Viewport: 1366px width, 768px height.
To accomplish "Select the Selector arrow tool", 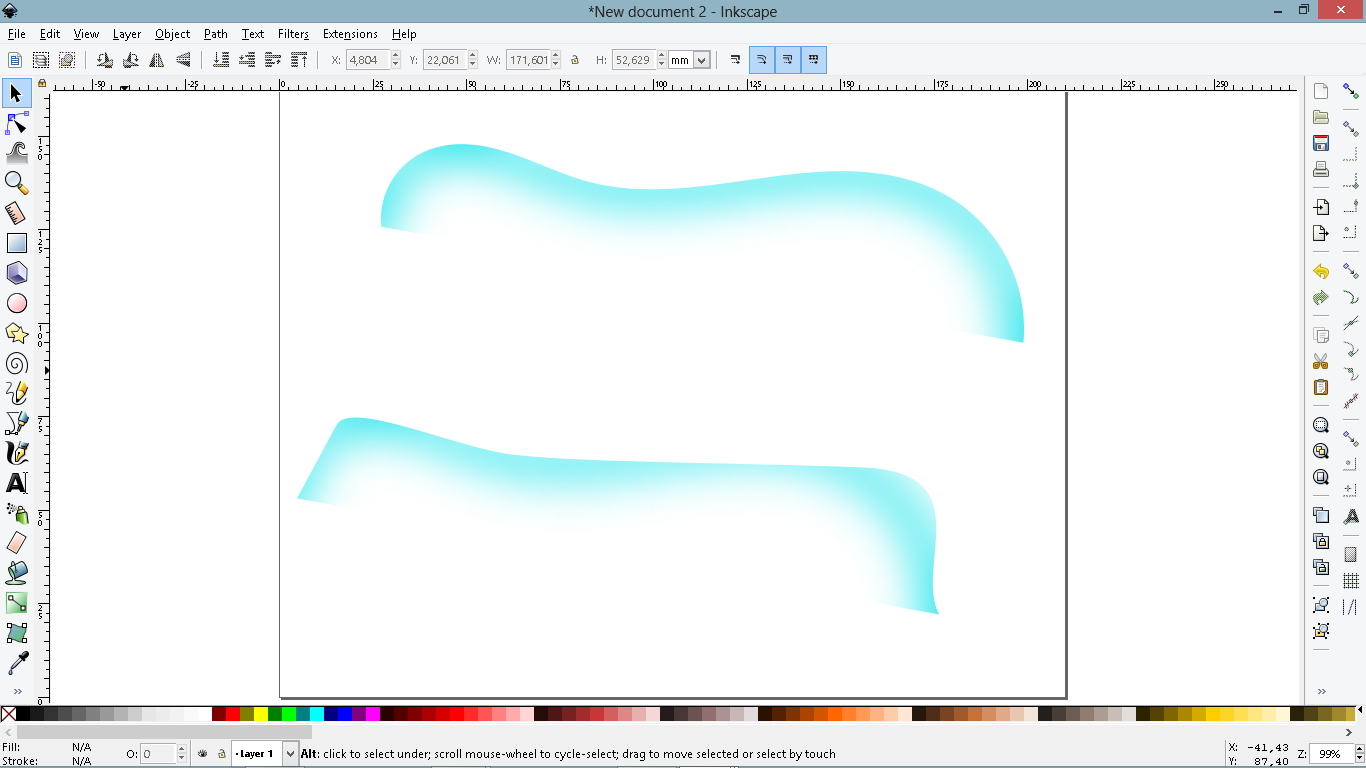I will pyautogui.click(x=16, y=94).
